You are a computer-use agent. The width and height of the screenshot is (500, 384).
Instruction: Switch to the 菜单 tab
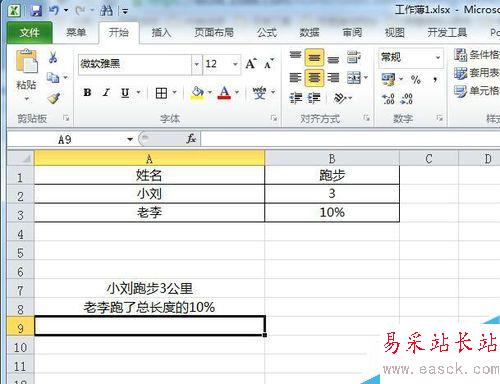coord(76,33)
